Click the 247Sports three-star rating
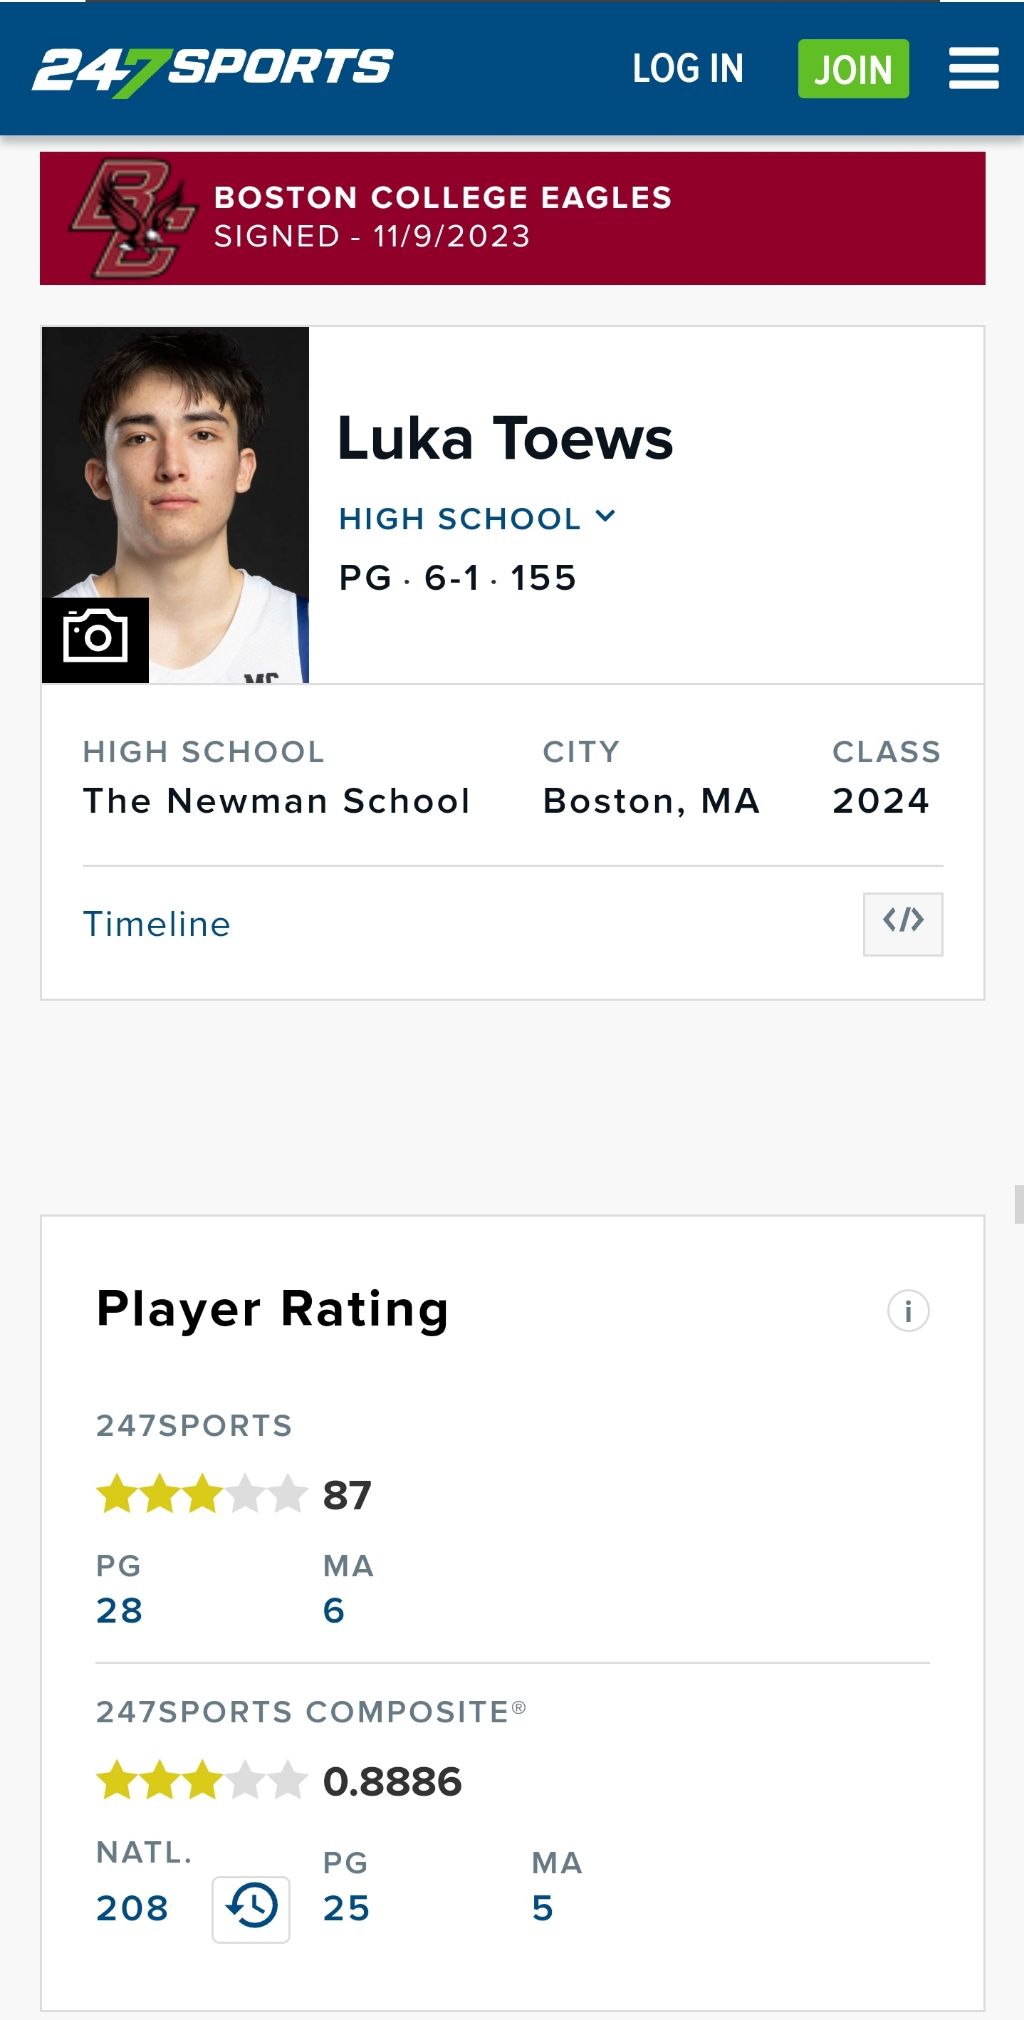Image resolution: width=1024 pixels, height=2020 pixels. coord(200,1495)
